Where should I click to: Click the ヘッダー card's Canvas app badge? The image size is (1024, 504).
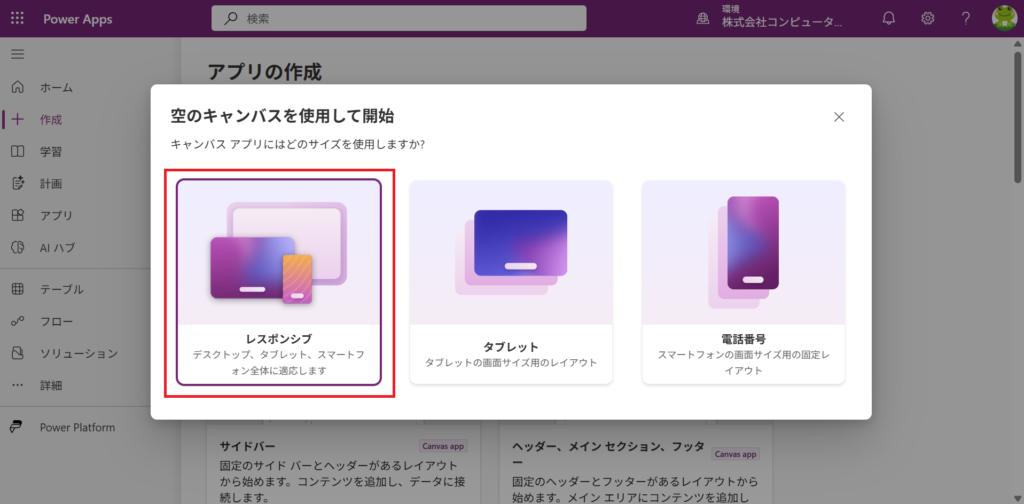click(735, 454)
